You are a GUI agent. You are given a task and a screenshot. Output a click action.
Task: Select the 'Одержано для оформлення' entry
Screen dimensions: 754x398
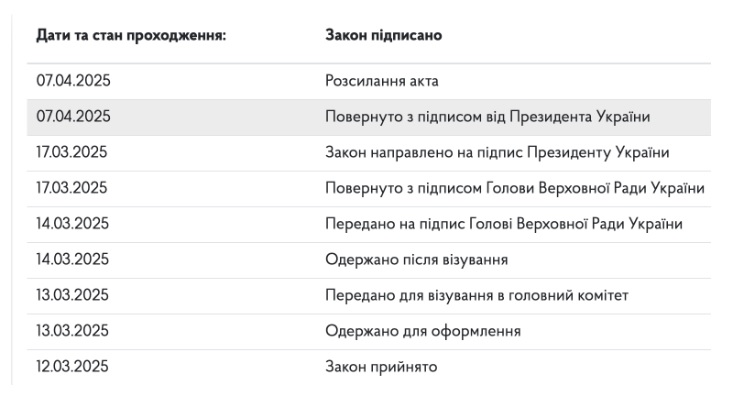point(423,331)
